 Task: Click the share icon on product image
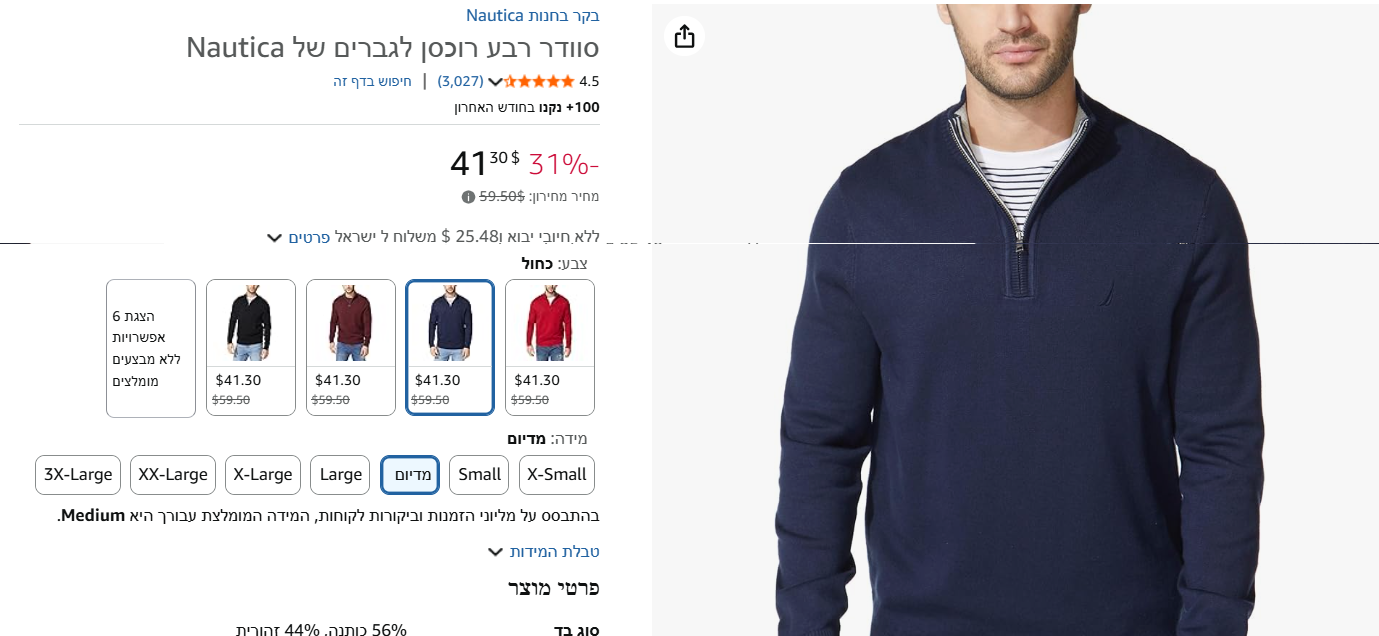tap(684, 37)
